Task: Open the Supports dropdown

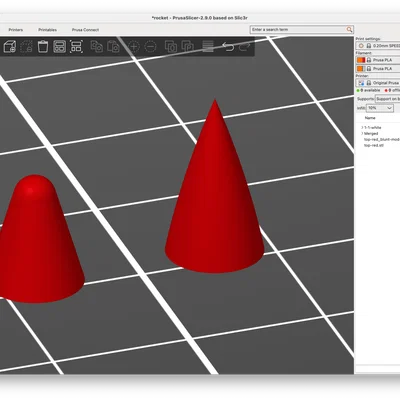Action: (x=388, y=99)
